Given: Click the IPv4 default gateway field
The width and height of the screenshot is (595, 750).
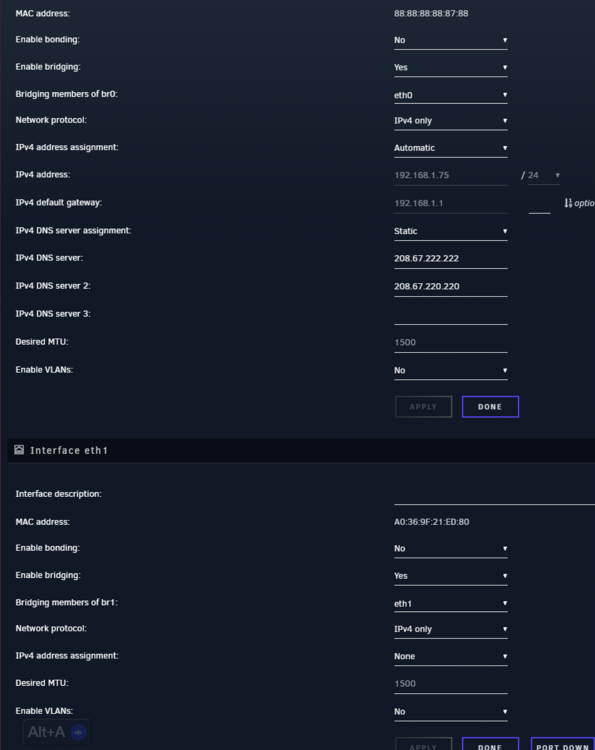Looking at the screenshot, I should pos(451,203).
